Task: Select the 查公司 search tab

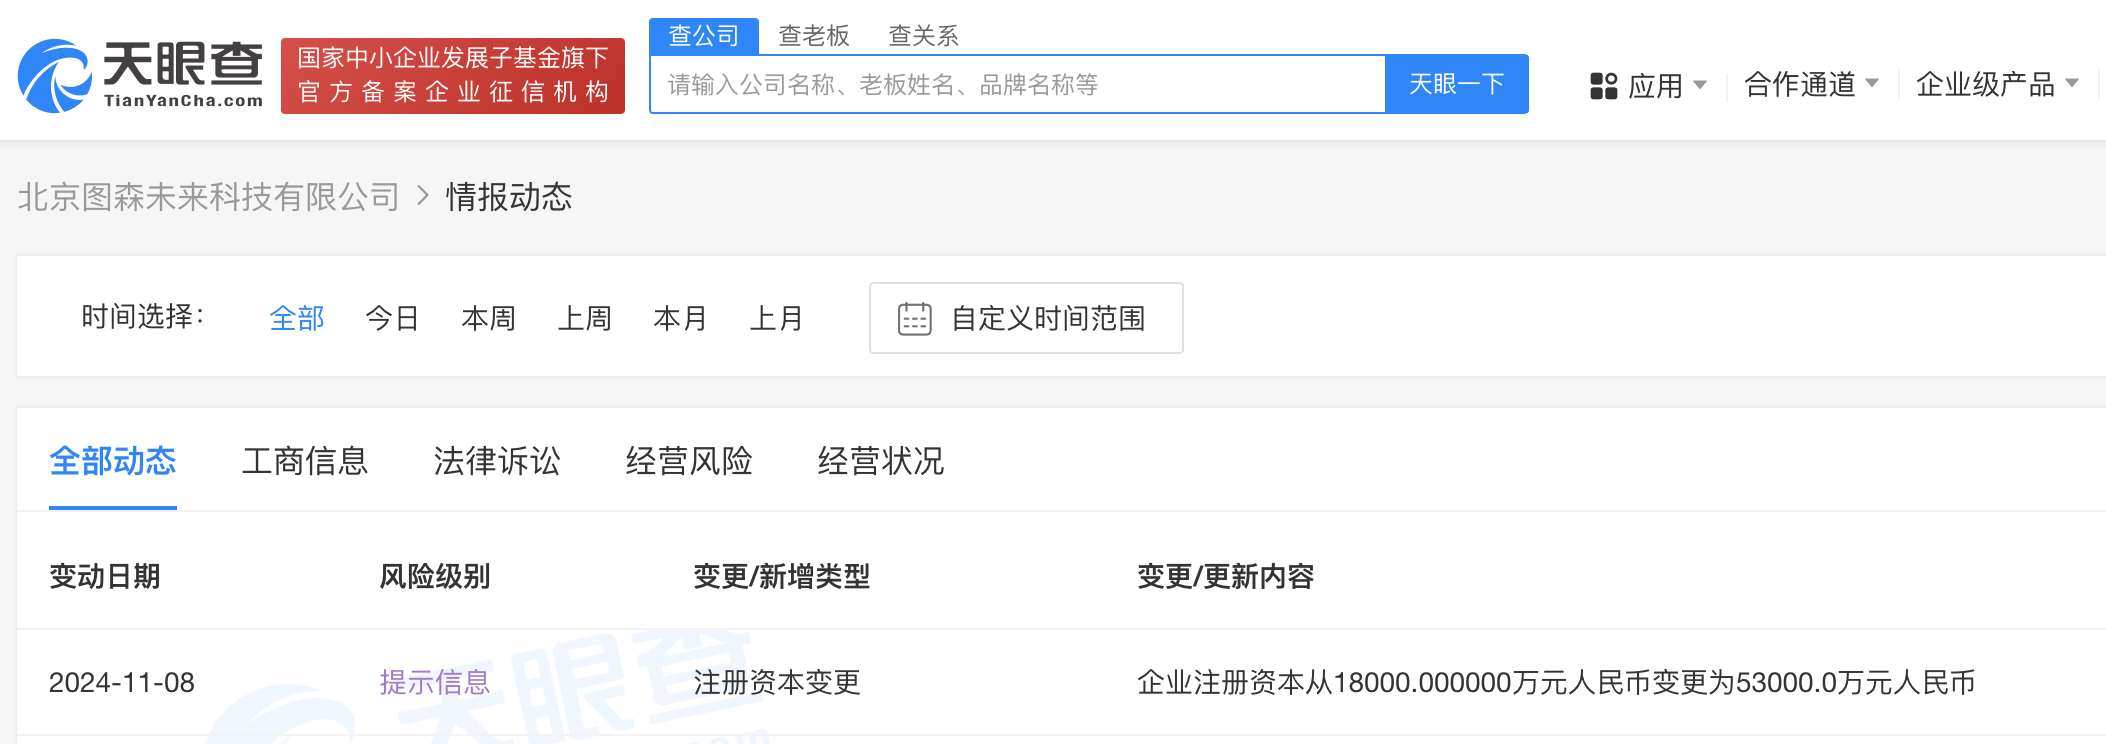Action: 704,36
